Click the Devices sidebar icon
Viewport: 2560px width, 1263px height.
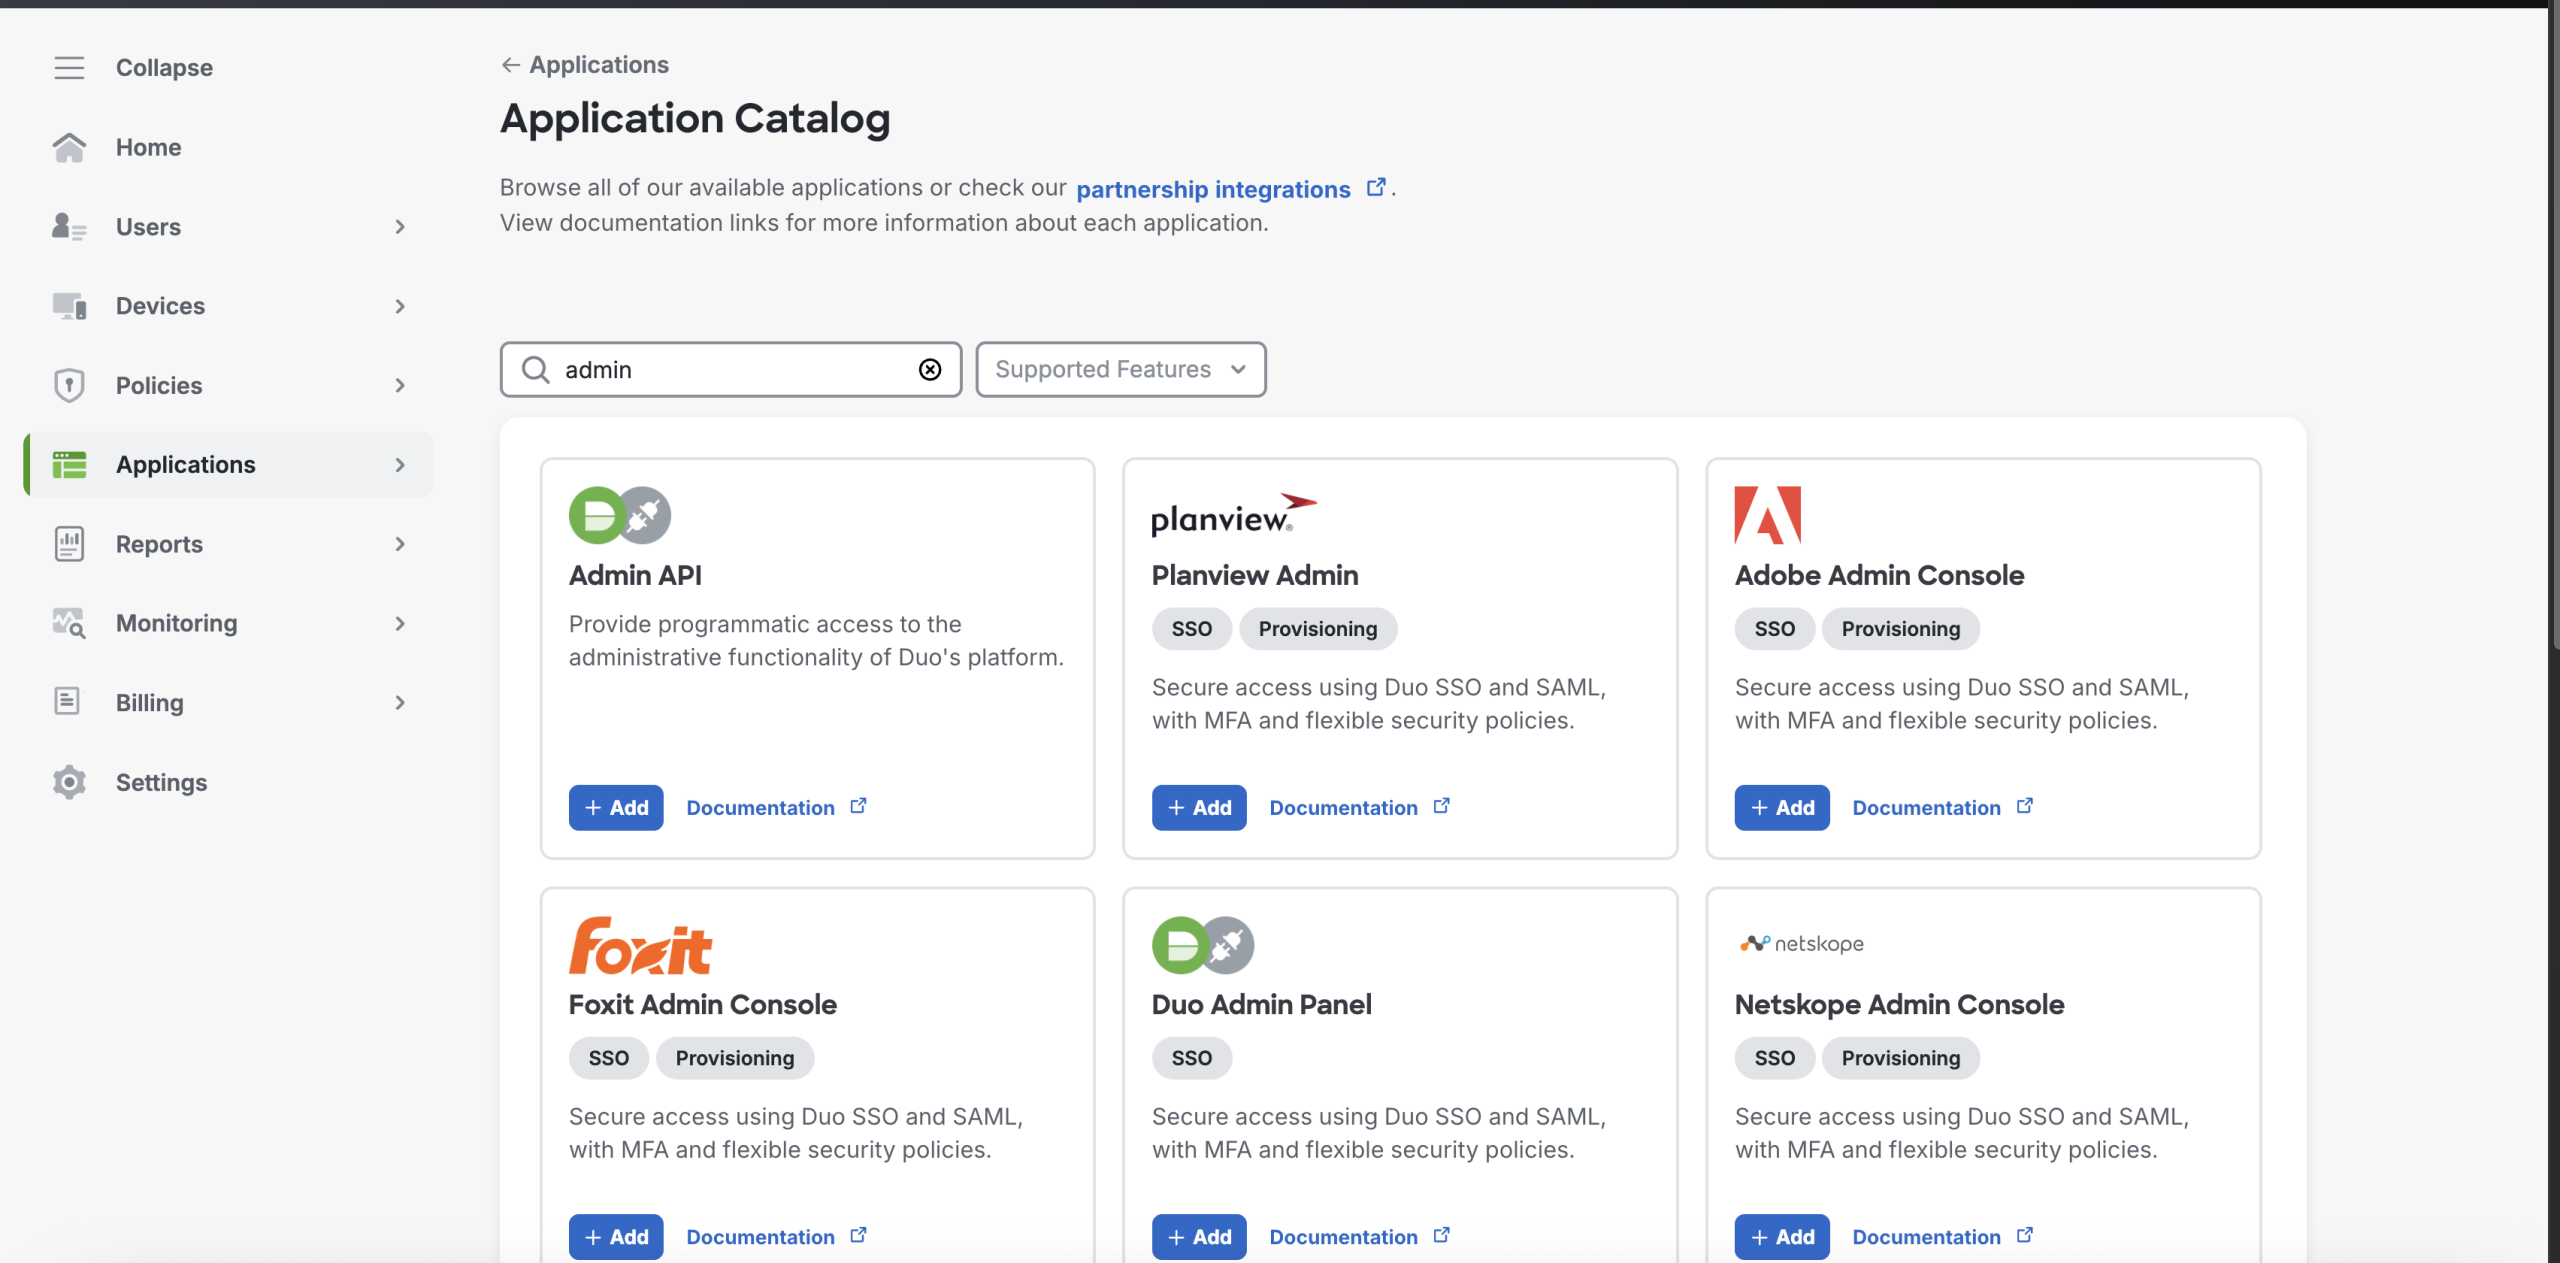pyautogui.click(x=69, y=306)
